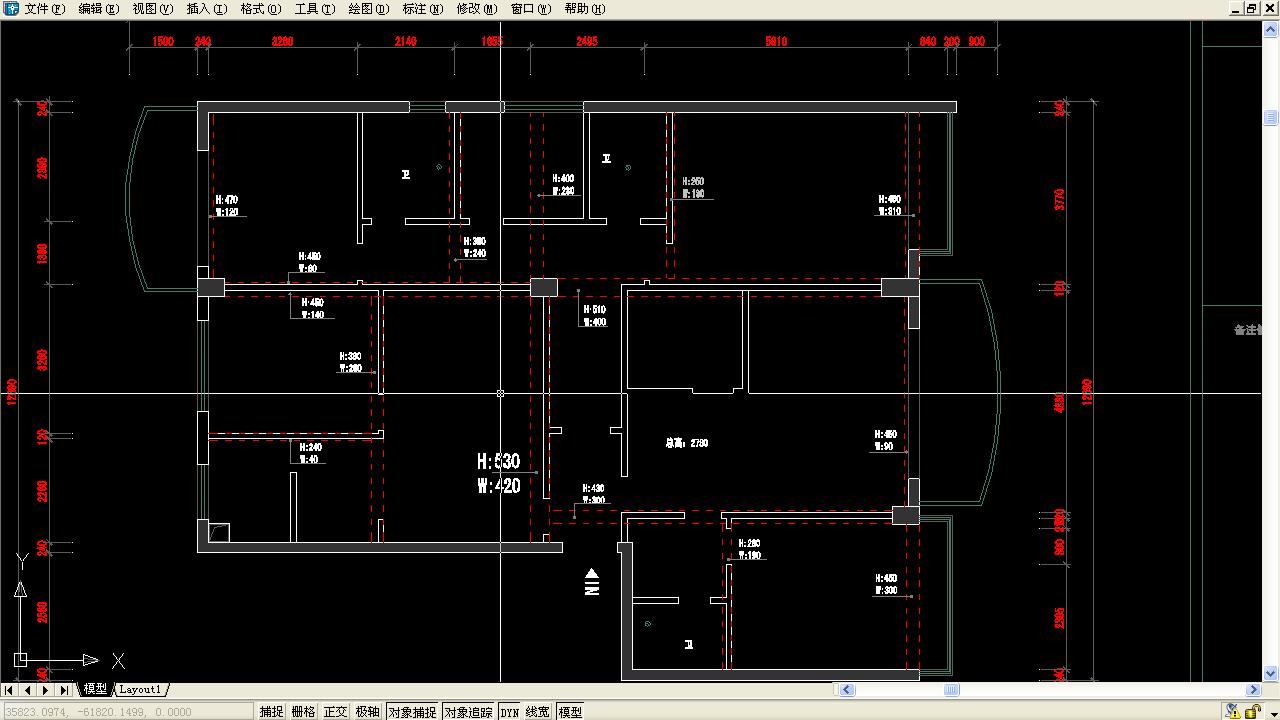
Task: Select the 3770 right dimension text
Action: click(1060, 199)
